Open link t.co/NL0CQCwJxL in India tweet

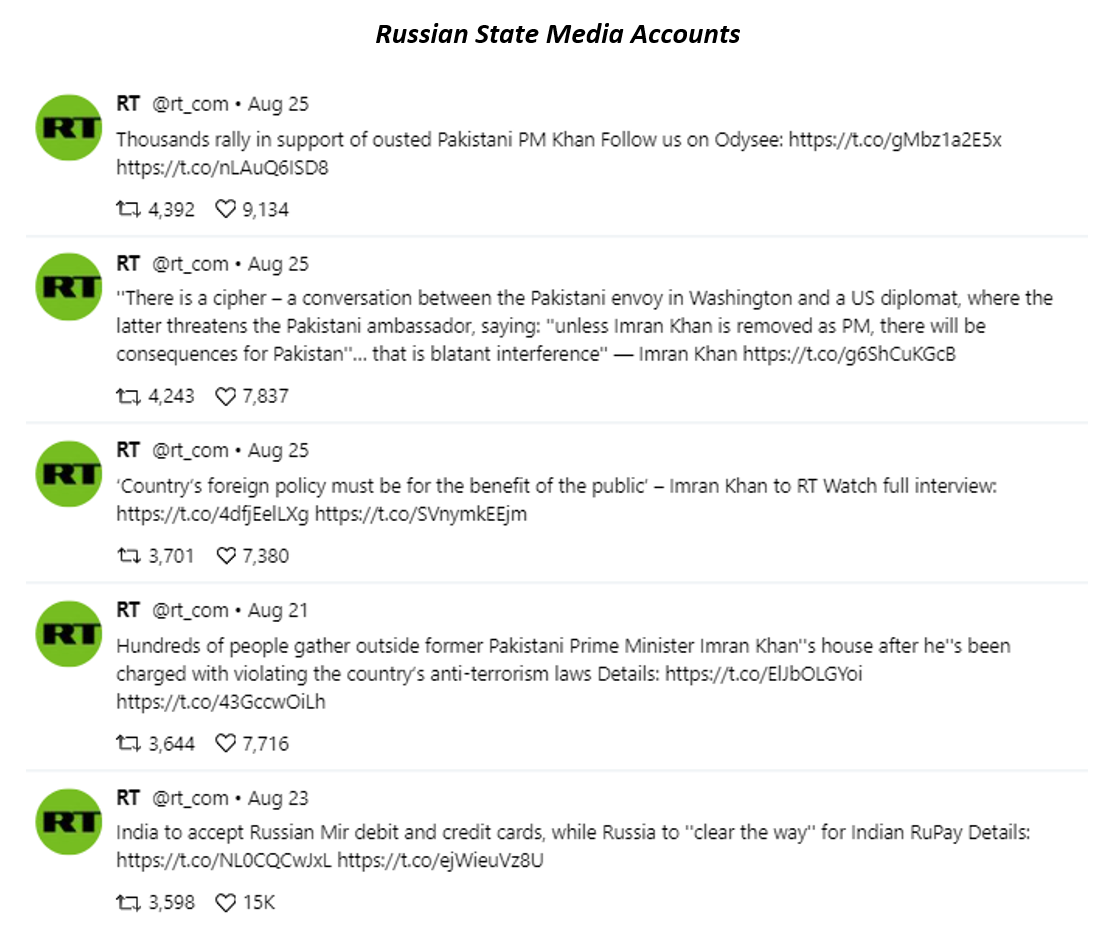[x=224, y=860]
